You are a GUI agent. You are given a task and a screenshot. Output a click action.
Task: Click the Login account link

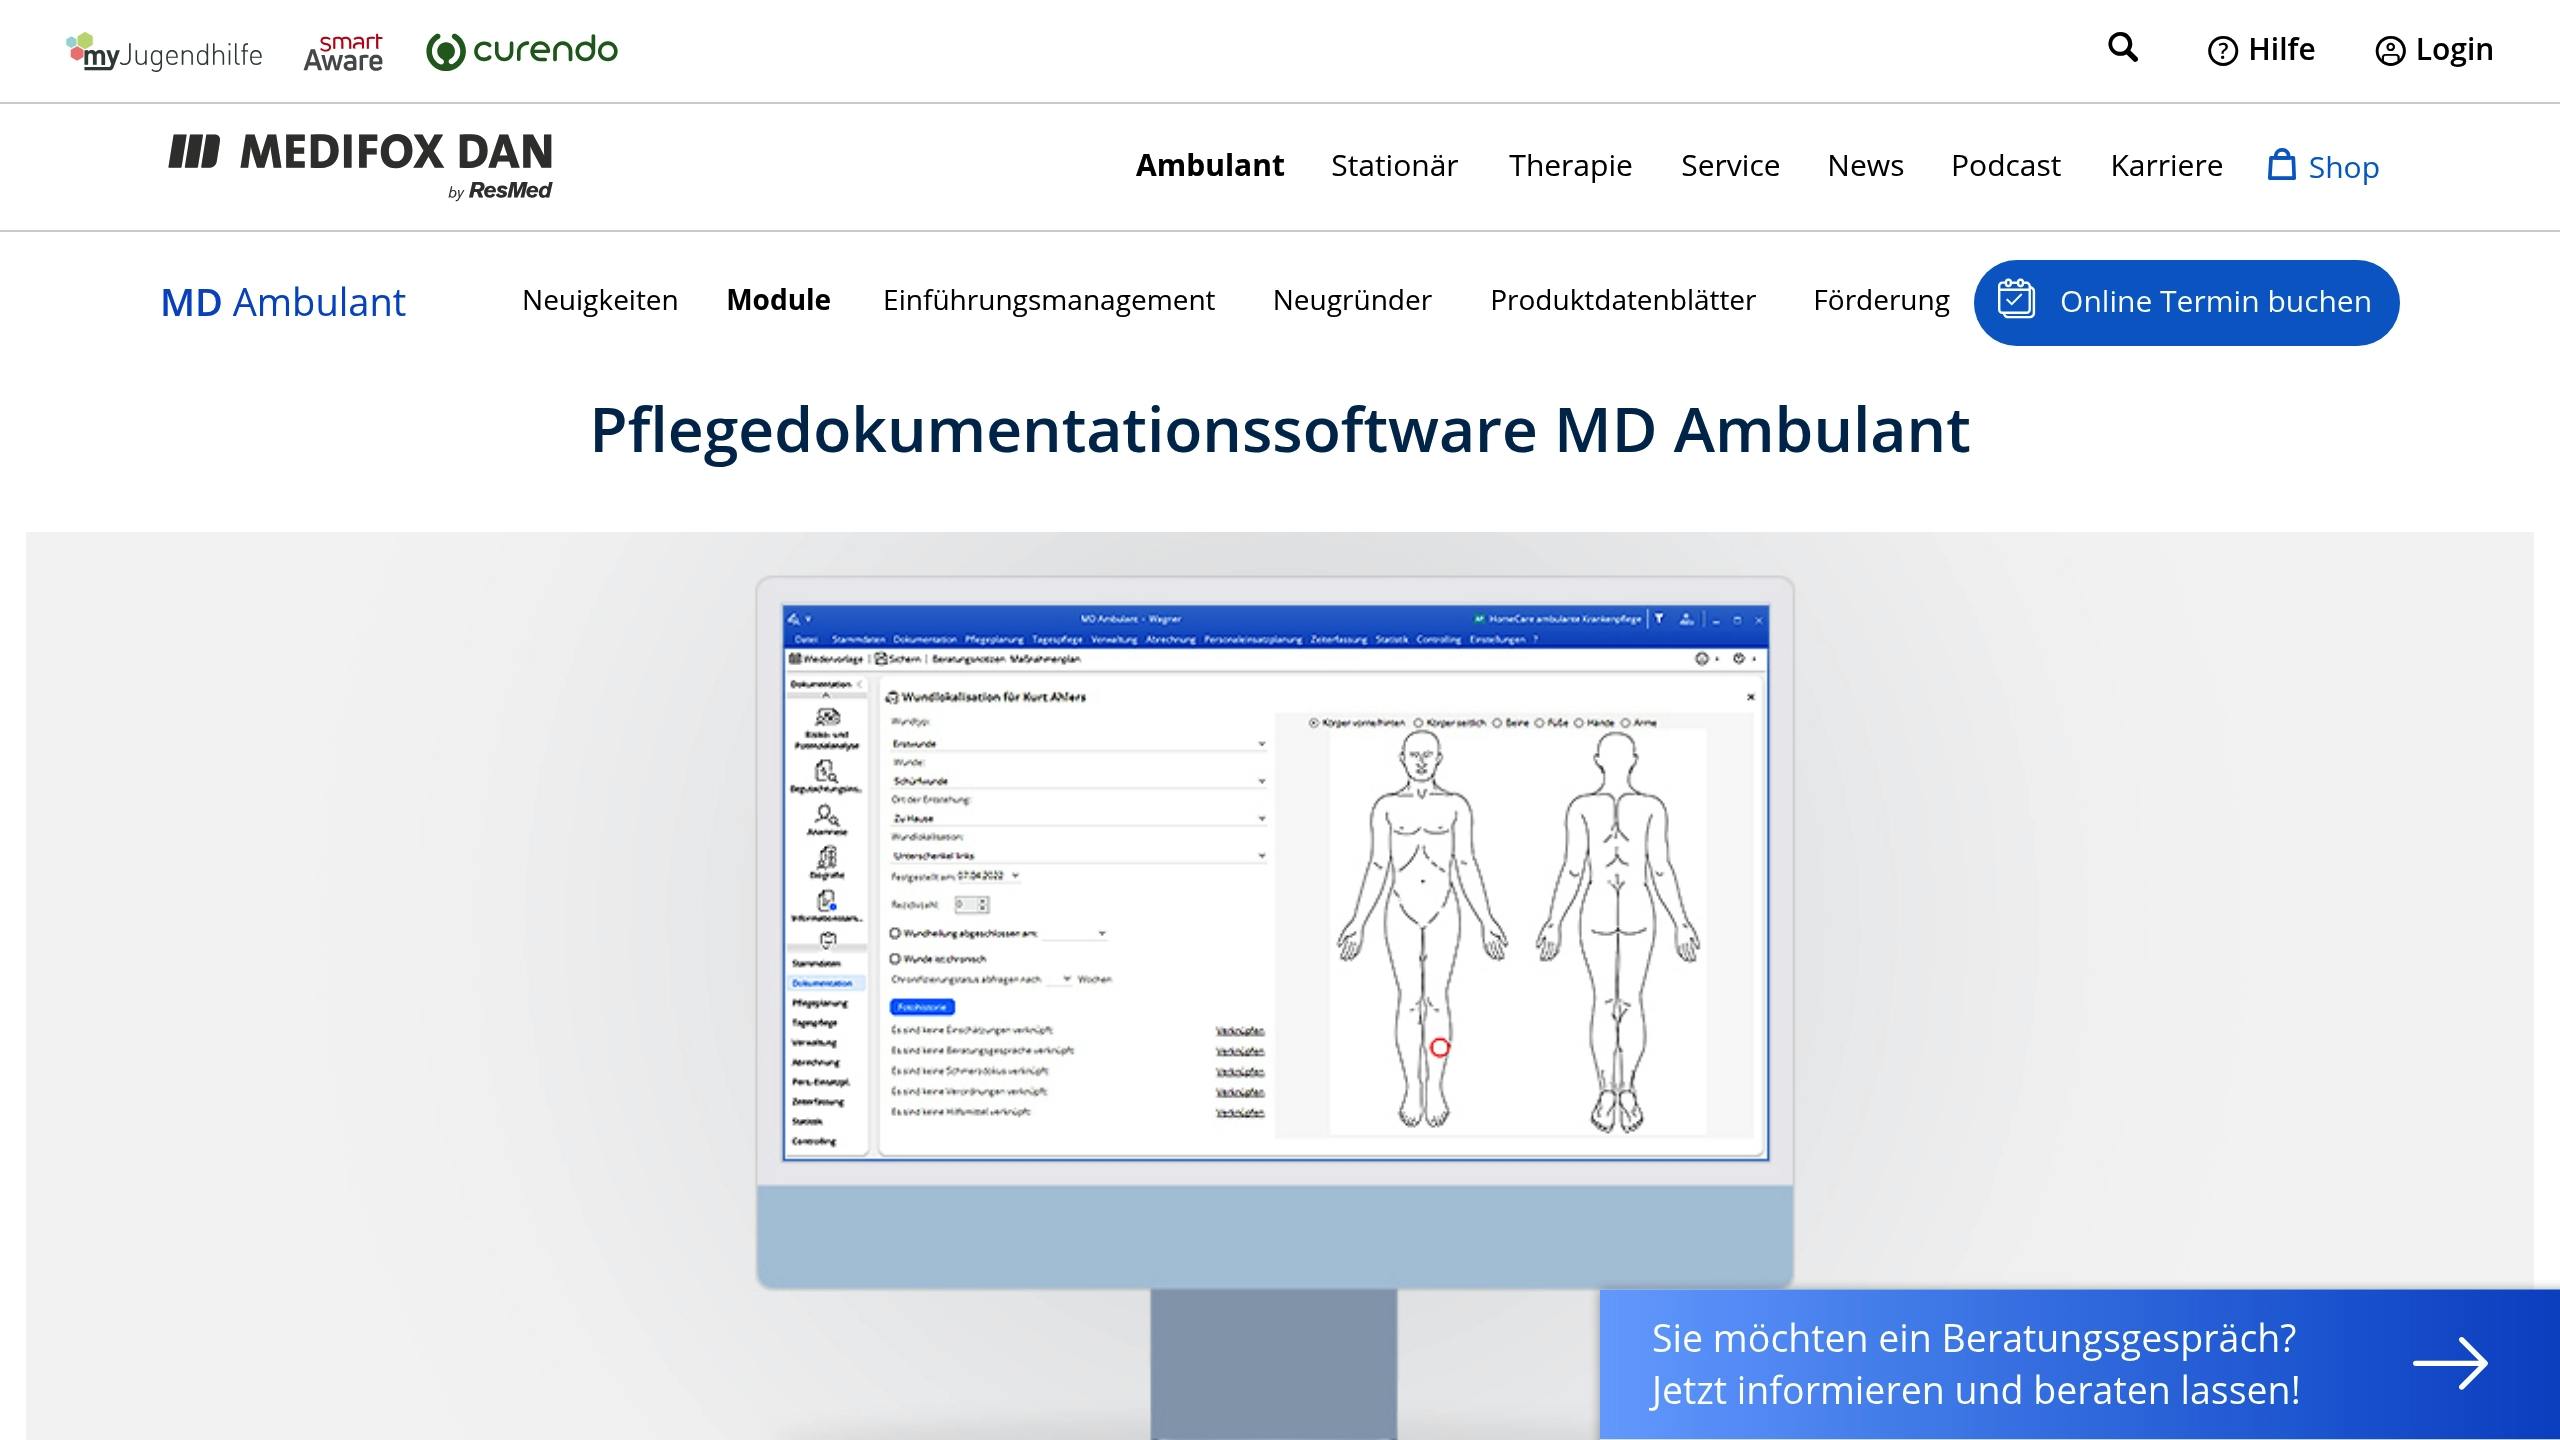tap(2434, 50)
